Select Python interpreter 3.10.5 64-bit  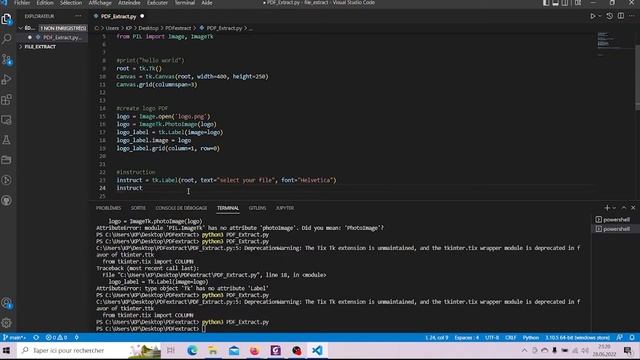click(x=577, y=338)
